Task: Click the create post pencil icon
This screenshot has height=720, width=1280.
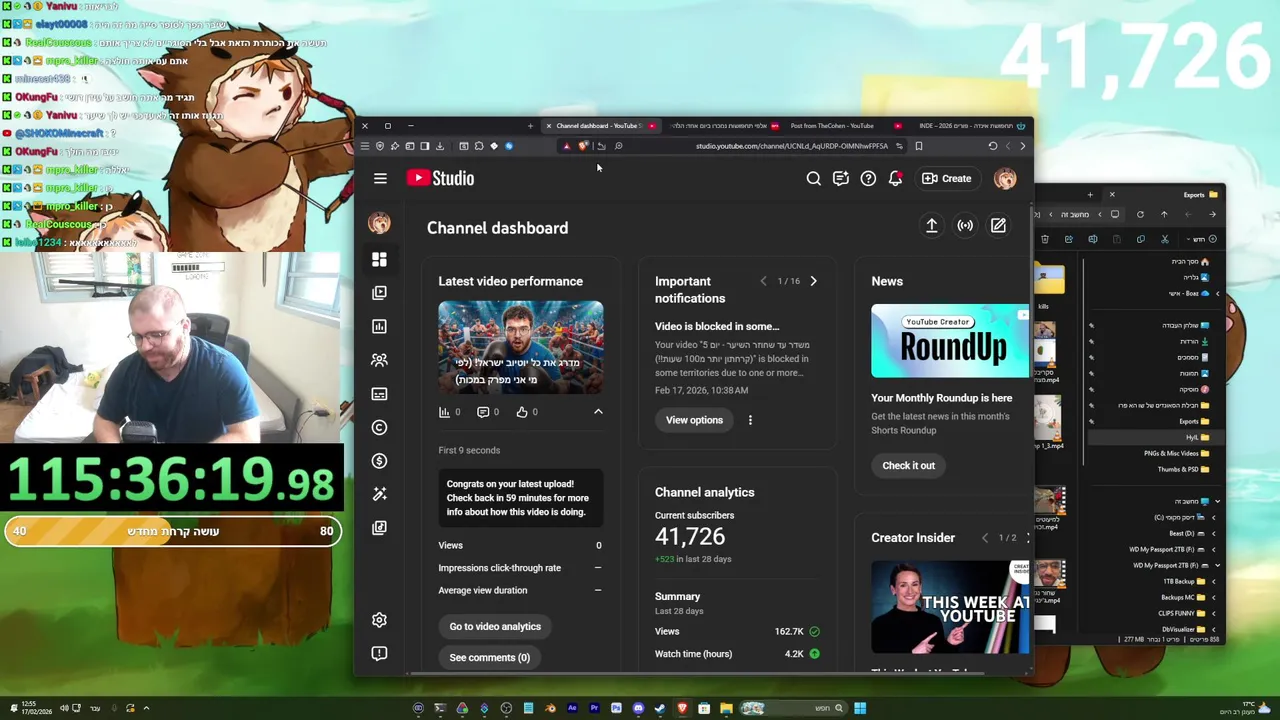Action: click(998, 226)
